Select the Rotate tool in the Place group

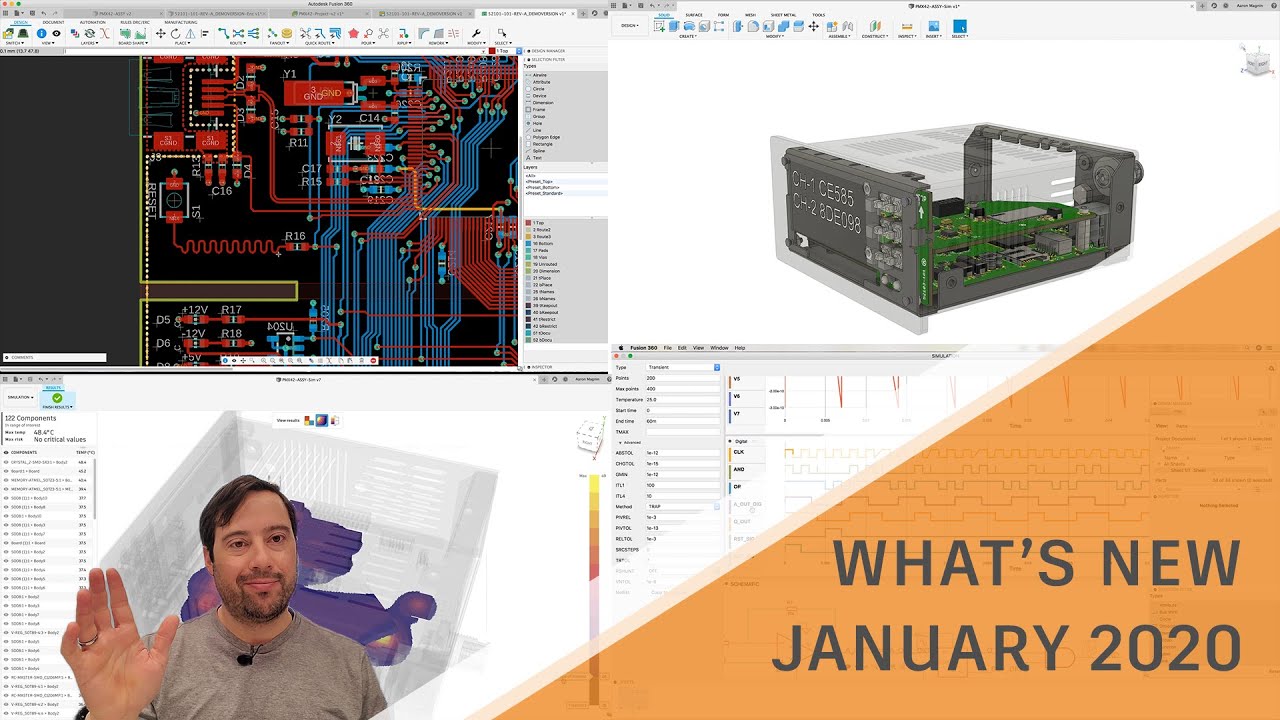(x=175, y=34)
